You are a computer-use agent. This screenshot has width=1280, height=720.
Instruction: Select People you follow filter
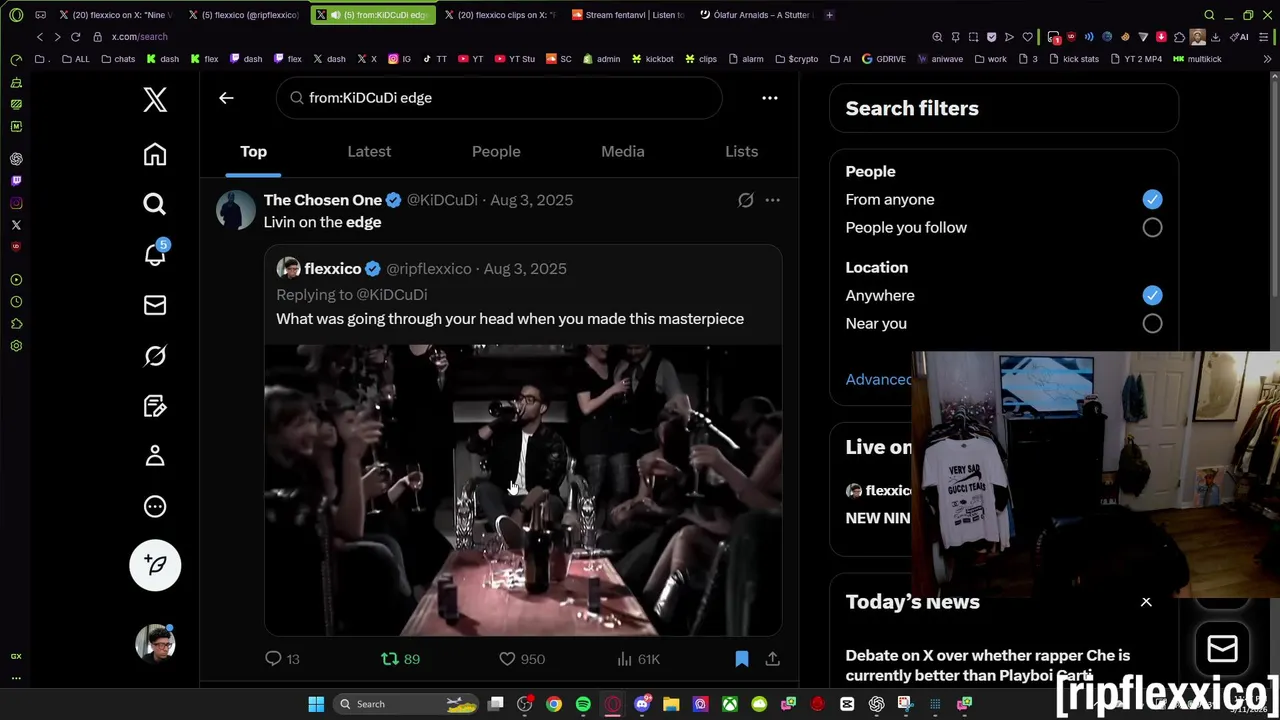click(1152, 227)
